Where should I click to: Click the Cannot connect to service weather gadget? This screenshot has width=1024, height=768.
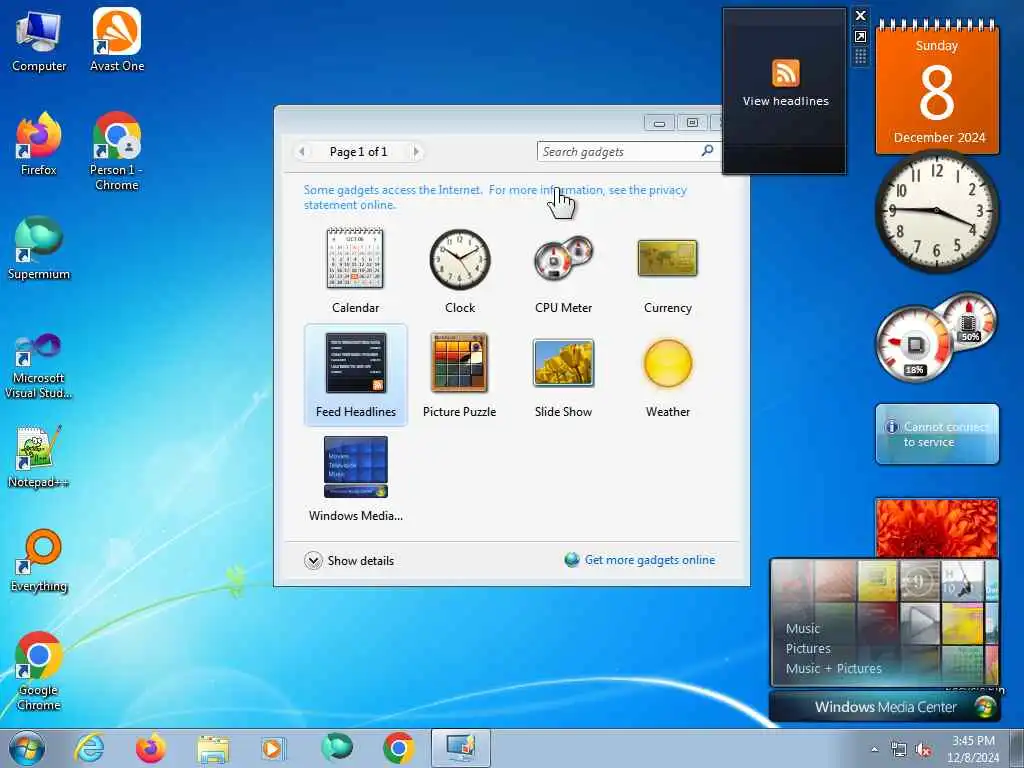click(937, 434)
